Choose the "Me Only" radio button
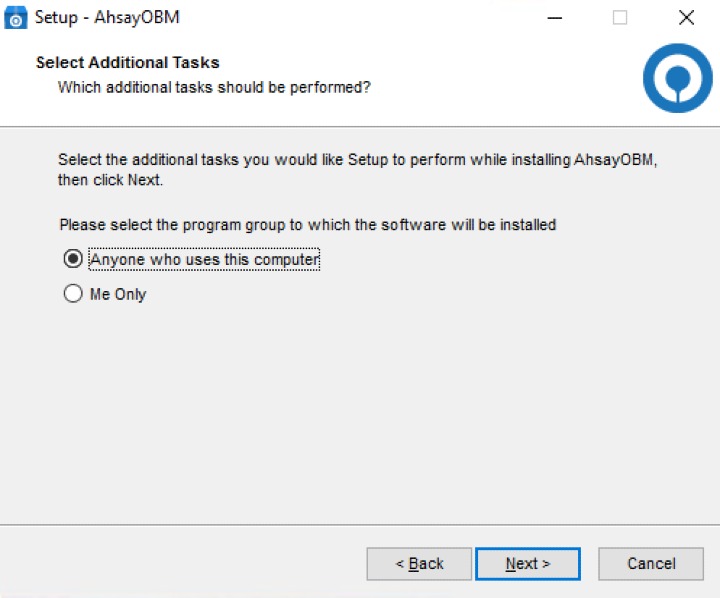The image size is (720, 598). coord(73,293)
